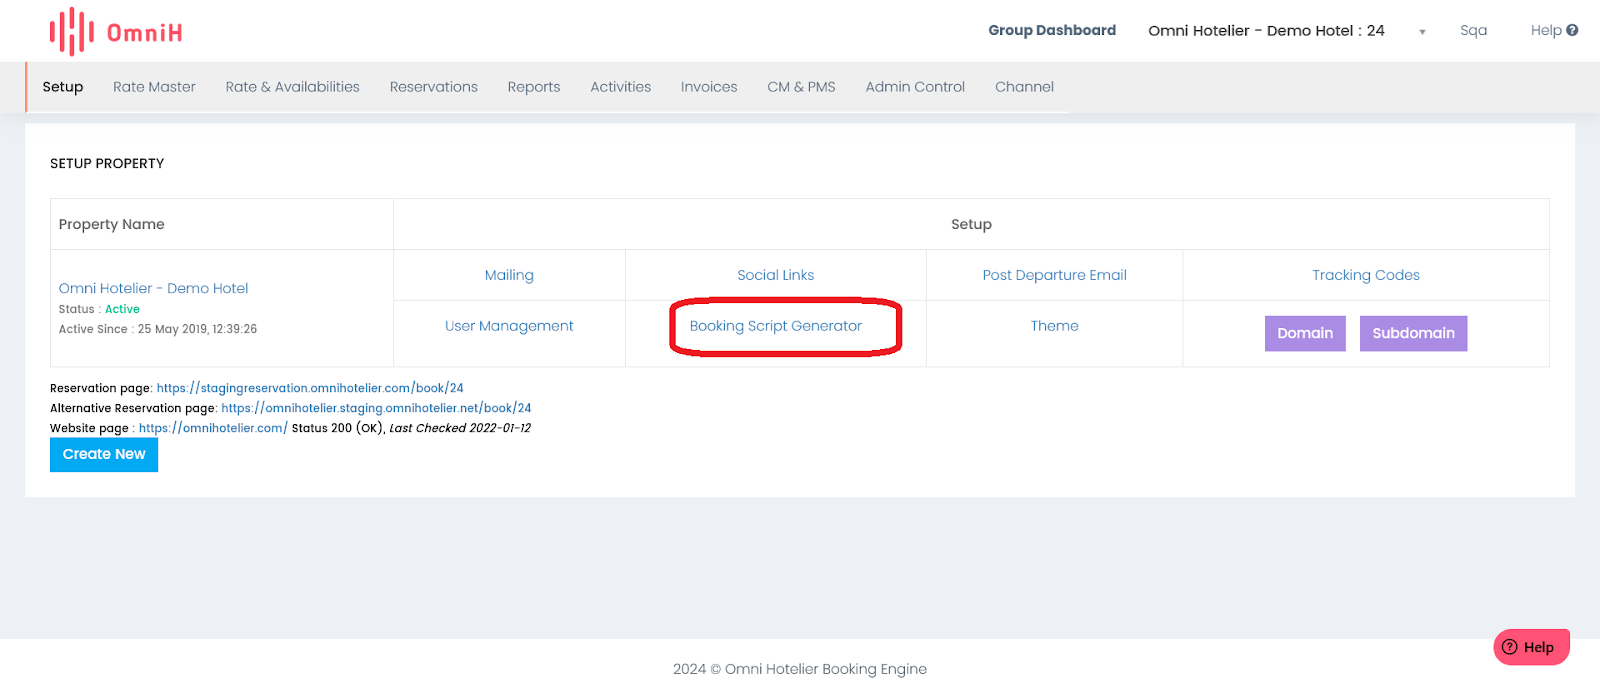Click the purple Domain button
The width and height of the screenshot is (1600, 698).
pyautogui.click(x=1305, y=333)
